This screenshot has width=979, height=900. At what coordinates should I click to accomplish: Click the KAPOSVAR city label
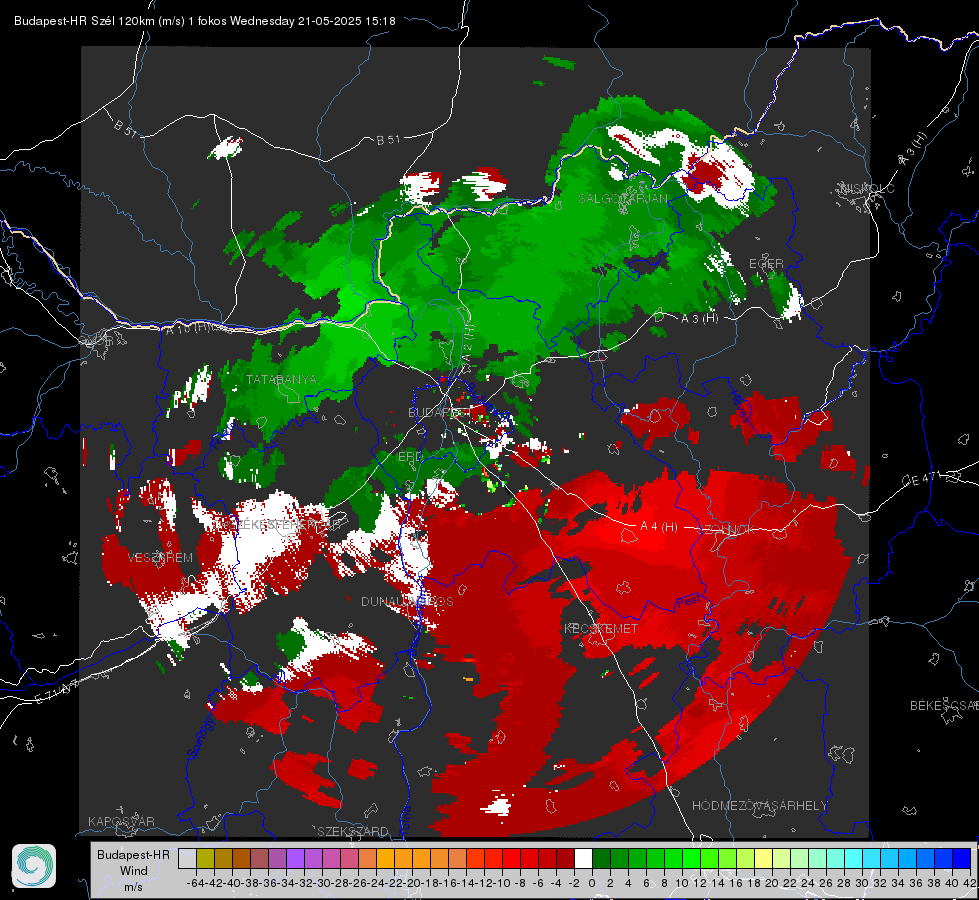click(x=121, y=821)
